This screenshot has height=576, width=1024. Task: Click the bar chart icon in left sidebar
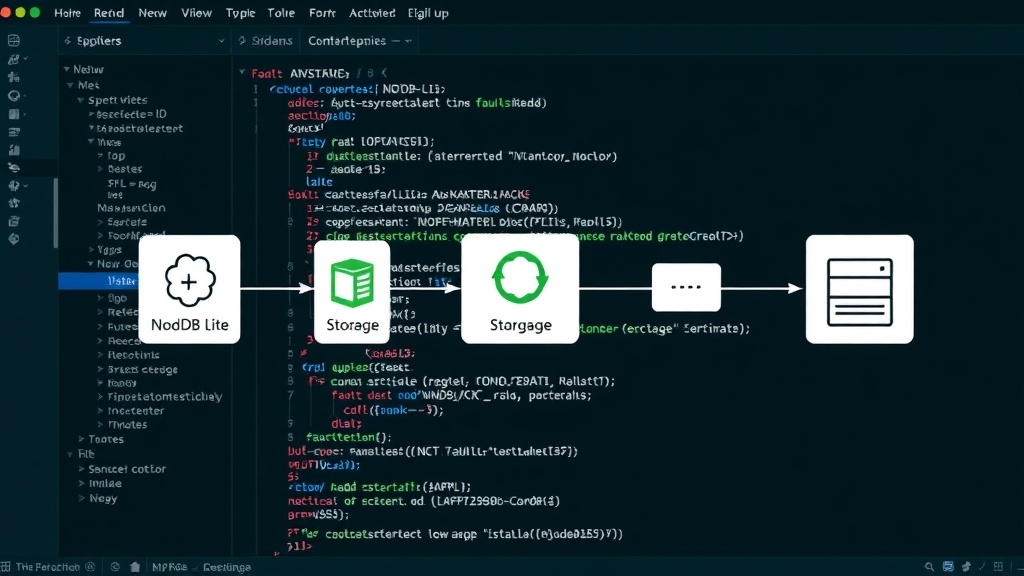coord(14,150)
